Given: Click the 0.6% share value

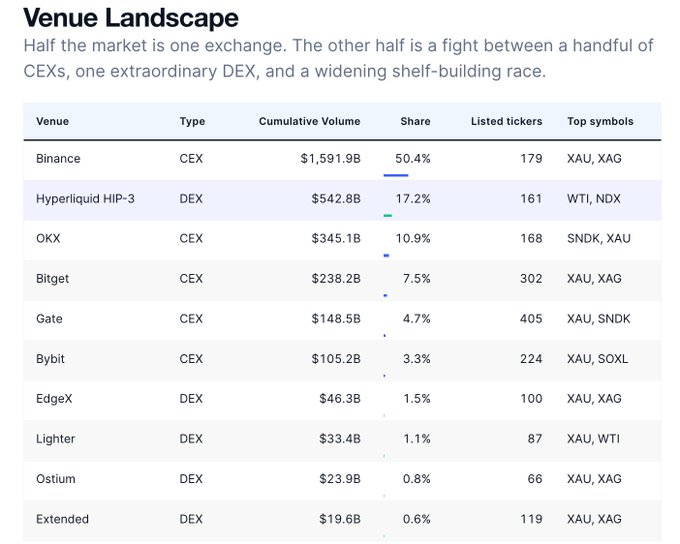Looking at the screenshot, I should [x=417, y=519].
